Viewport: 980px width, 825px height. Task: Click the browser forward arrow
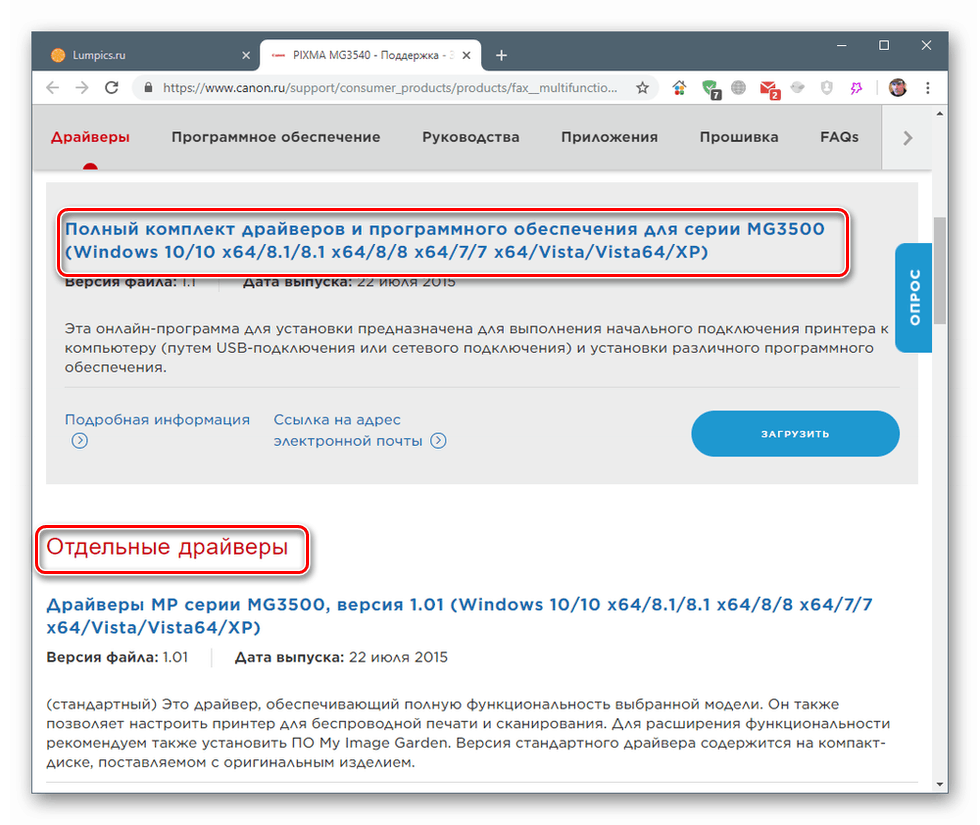tap(82, 88)
